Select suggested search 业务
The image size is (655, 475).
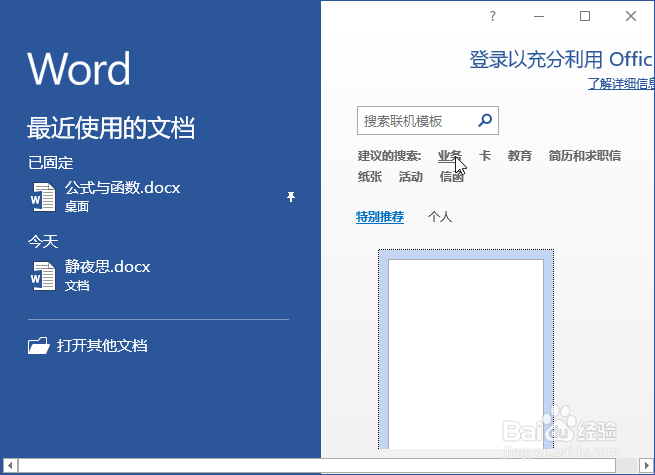[x=449, y=156]
